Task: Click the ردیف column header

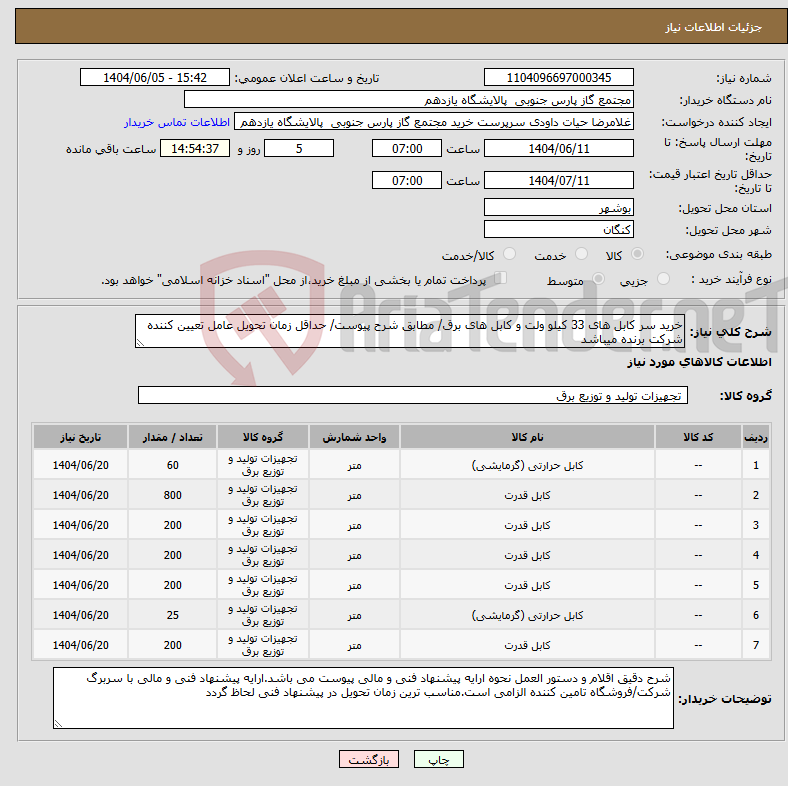Action: coord(755,437)
